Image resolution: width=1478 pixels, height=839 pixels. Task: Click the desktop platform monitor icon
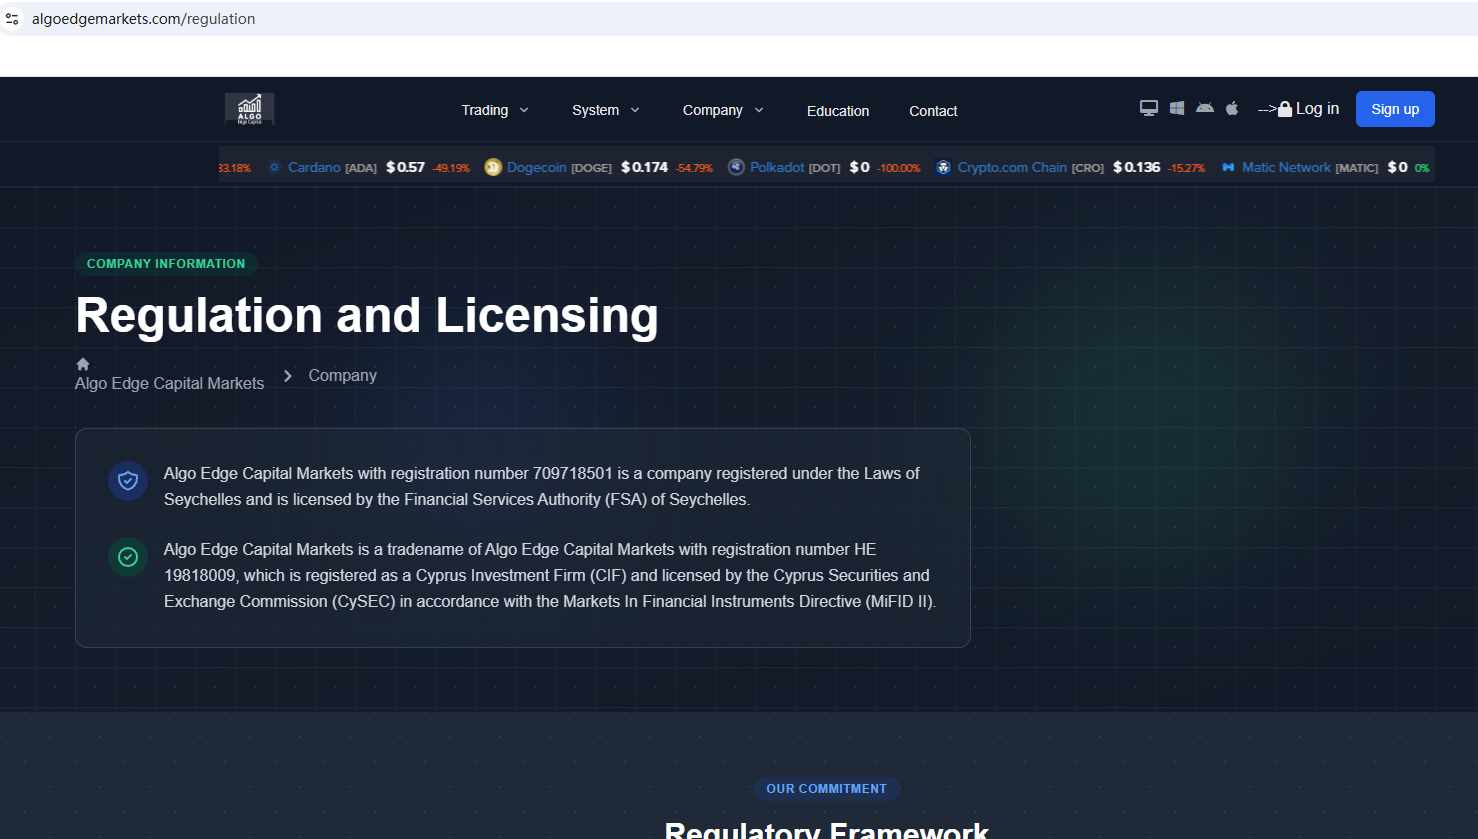click(x=1149, y=108)
